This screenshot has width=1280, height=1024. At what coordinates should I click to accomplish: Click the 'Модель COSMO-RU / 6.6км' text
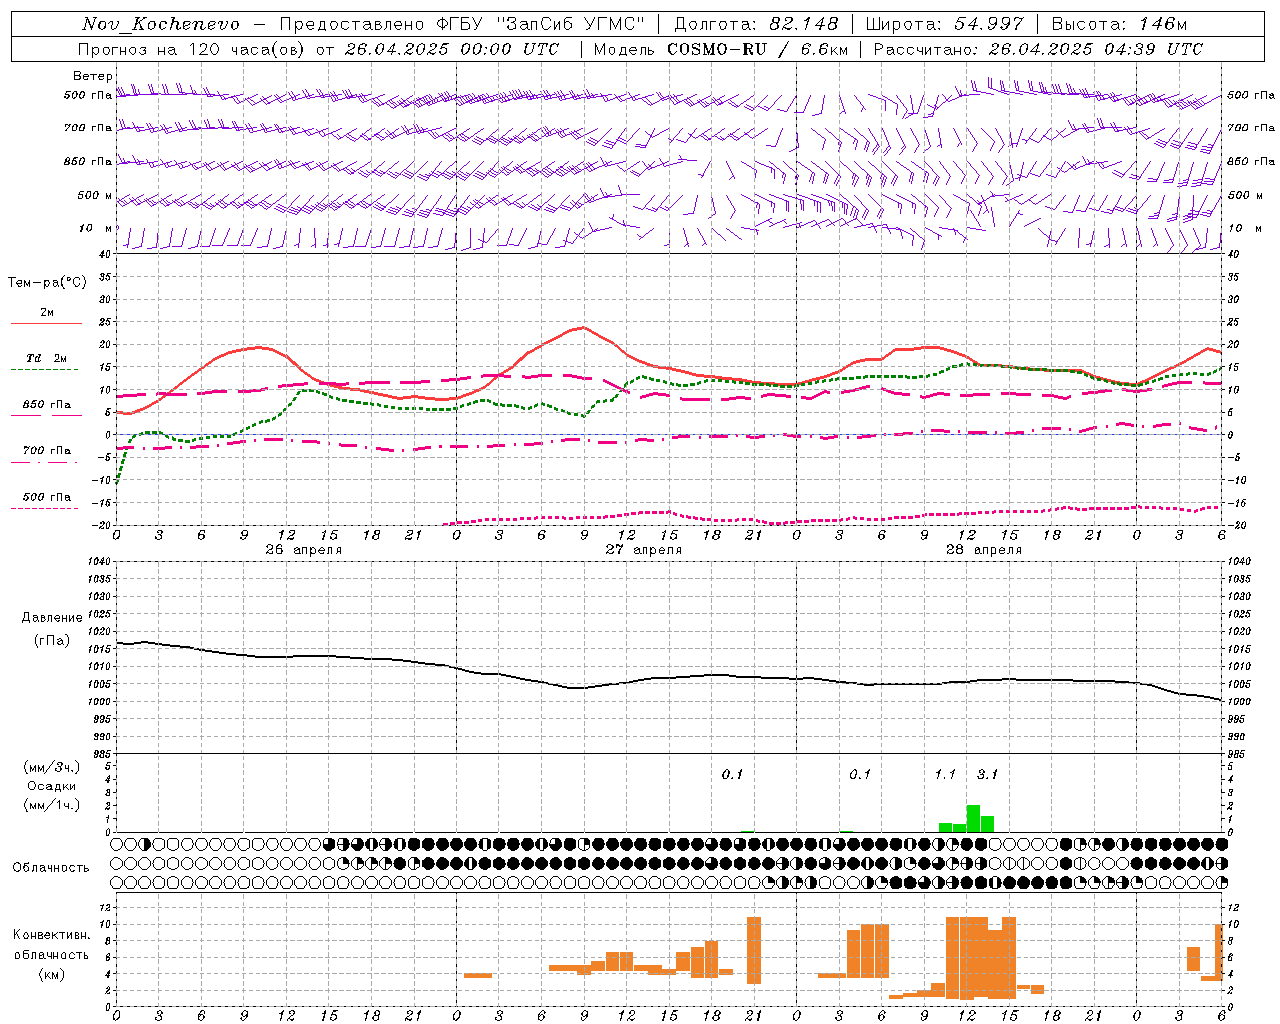[x=720, y=49]
